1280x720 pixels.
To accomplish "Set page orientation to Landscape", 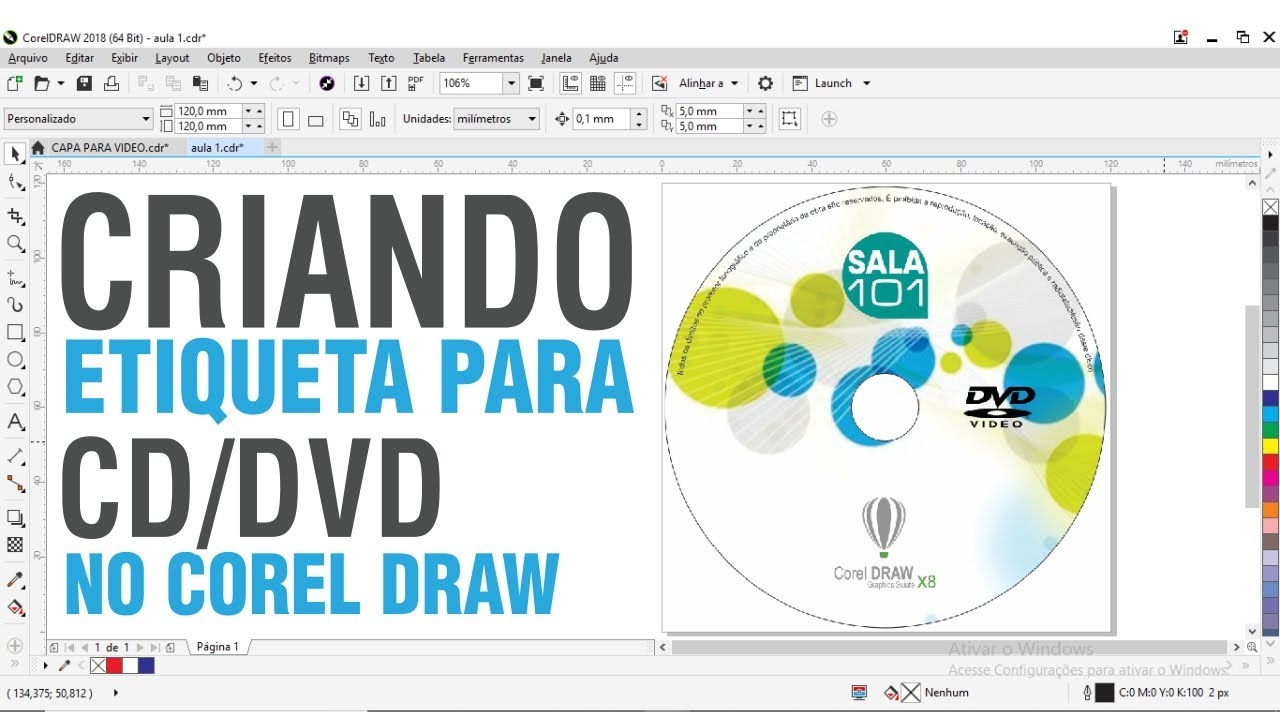I will [x=315, y=119].
